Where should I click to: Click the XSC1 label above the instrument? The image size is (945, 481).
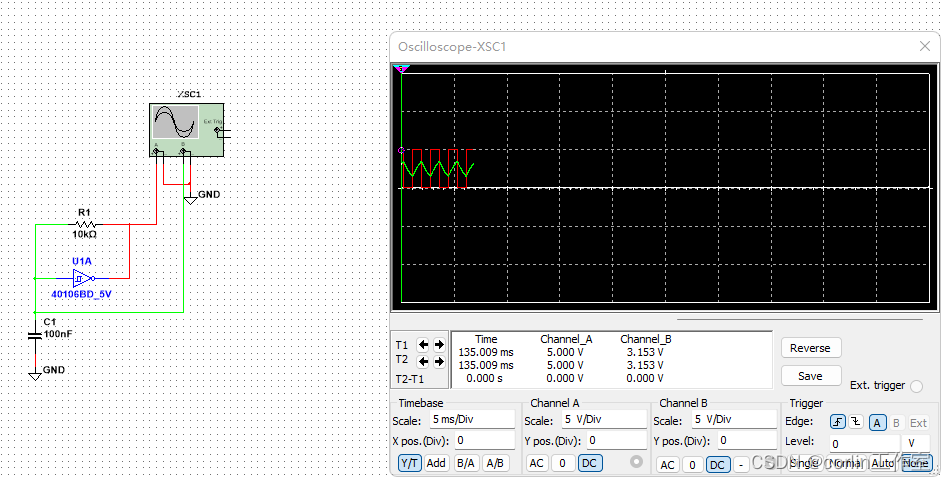click(189, 94)
